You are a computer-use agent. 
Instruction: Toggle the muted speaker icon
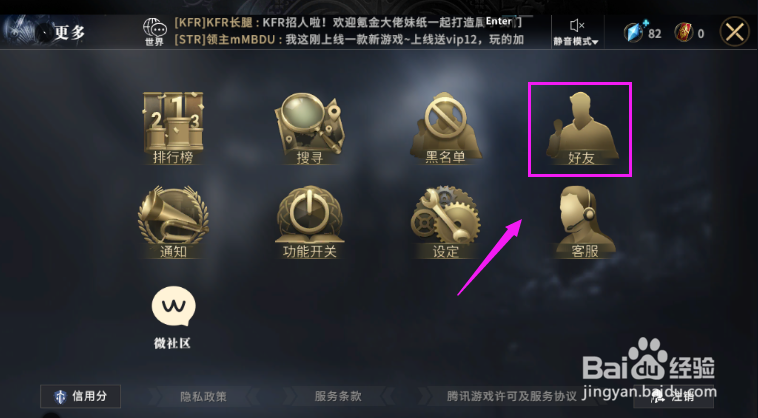pos(577,25)
